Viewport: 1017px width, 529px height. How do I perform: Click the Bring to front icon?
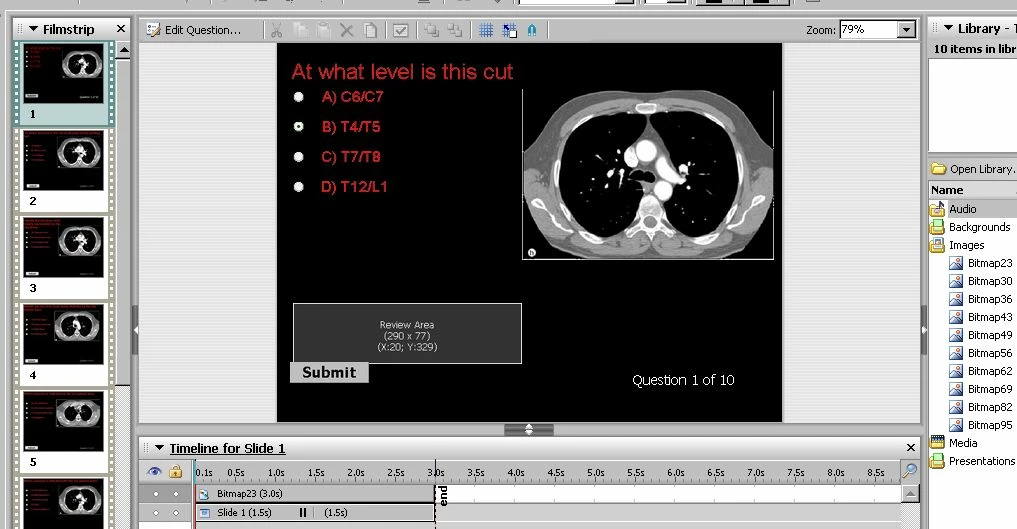431,30
